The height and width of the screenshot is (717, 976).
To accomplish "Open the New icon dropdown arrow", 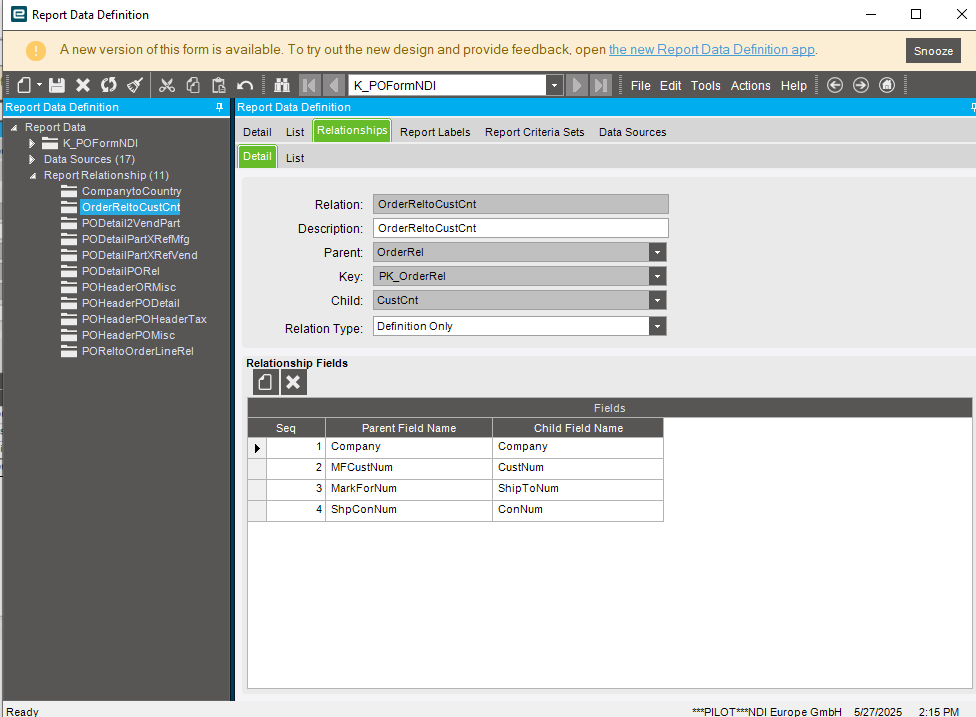I will 39,85.
